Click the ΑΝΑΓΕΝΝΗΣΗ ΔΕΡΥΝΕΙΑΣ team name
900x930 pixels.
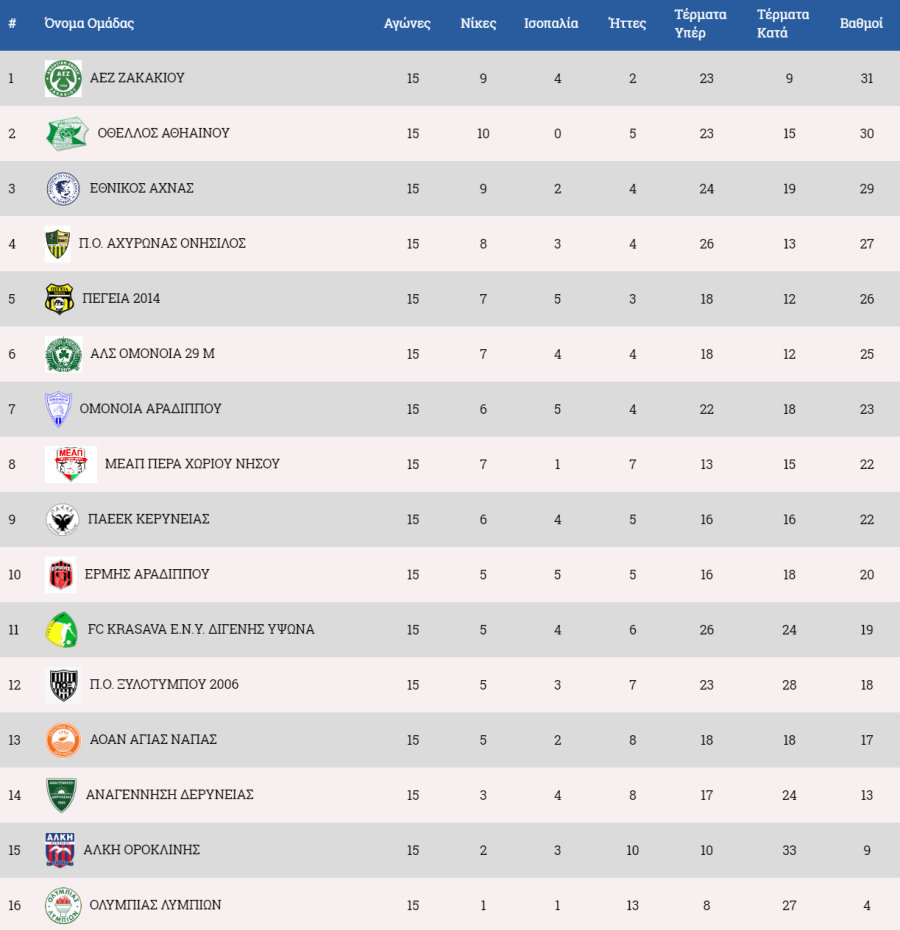(170, 795)
